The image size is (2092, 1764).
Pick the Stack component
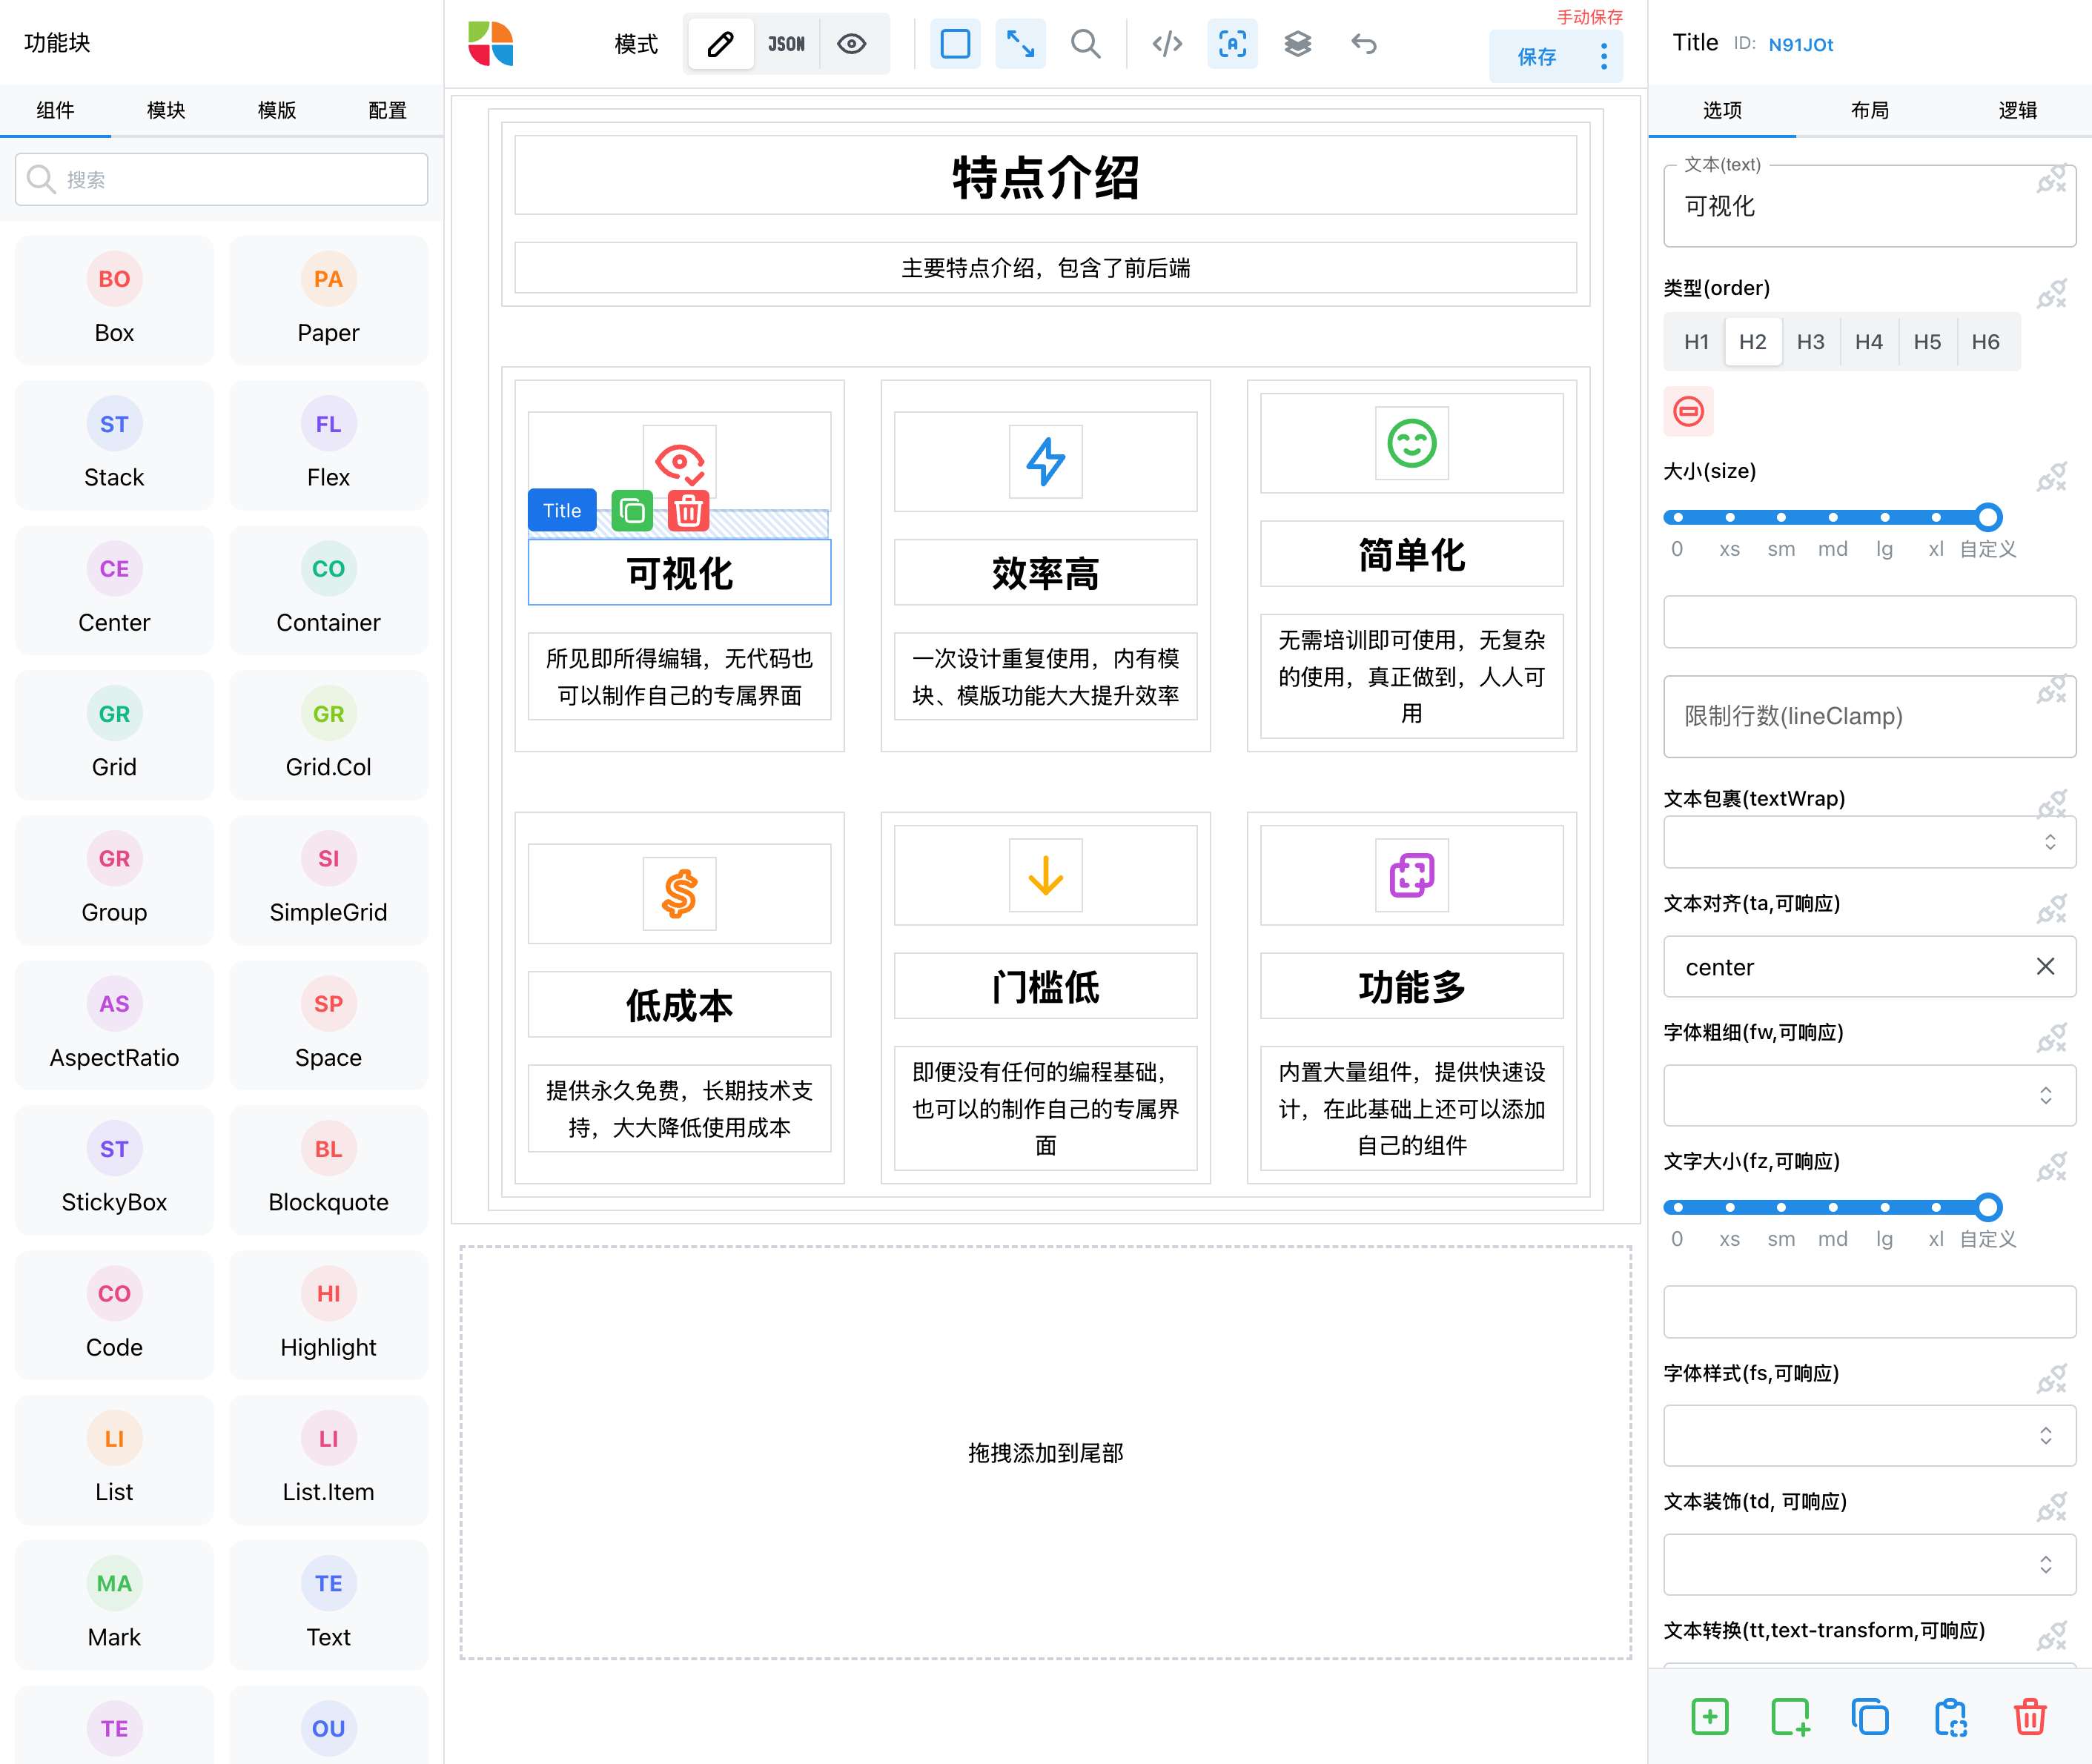114,445
